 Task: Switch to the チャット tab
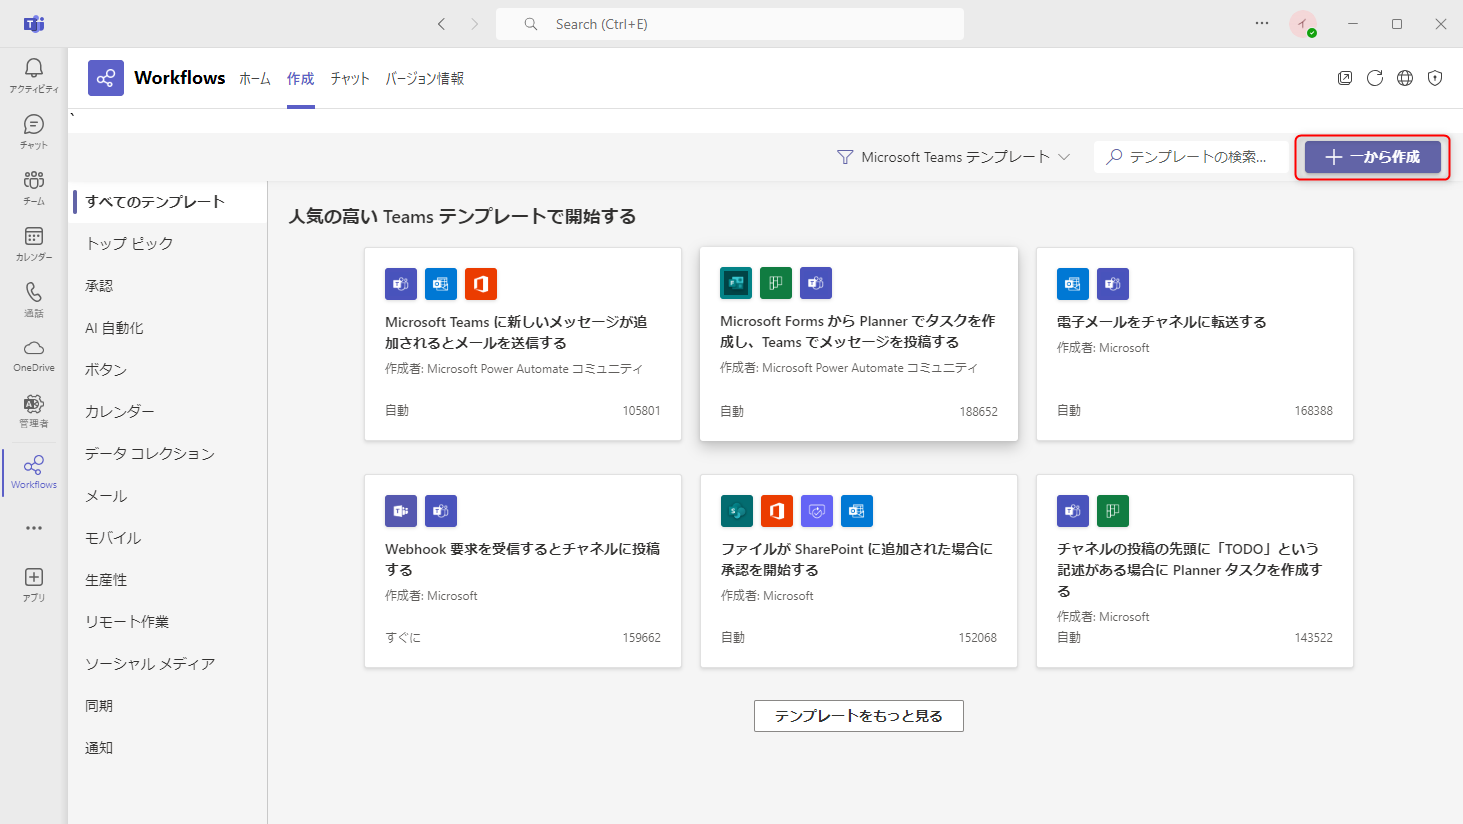click(x=350, y=78)
